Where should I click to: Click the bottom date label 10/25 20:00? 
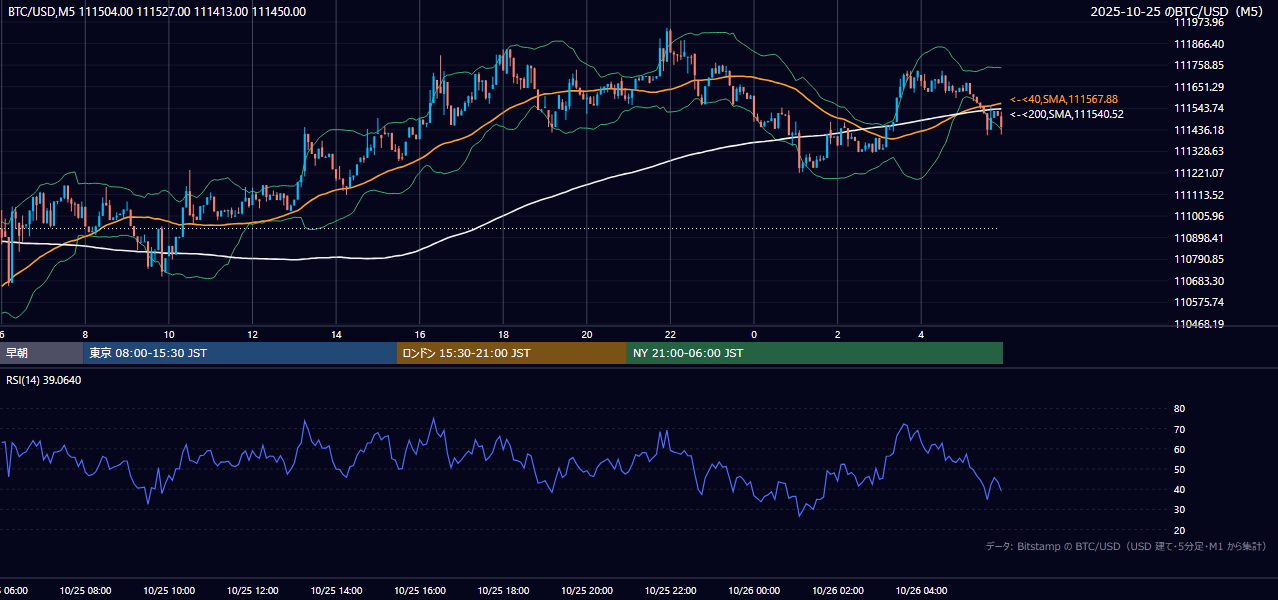[x=587, y=591]
